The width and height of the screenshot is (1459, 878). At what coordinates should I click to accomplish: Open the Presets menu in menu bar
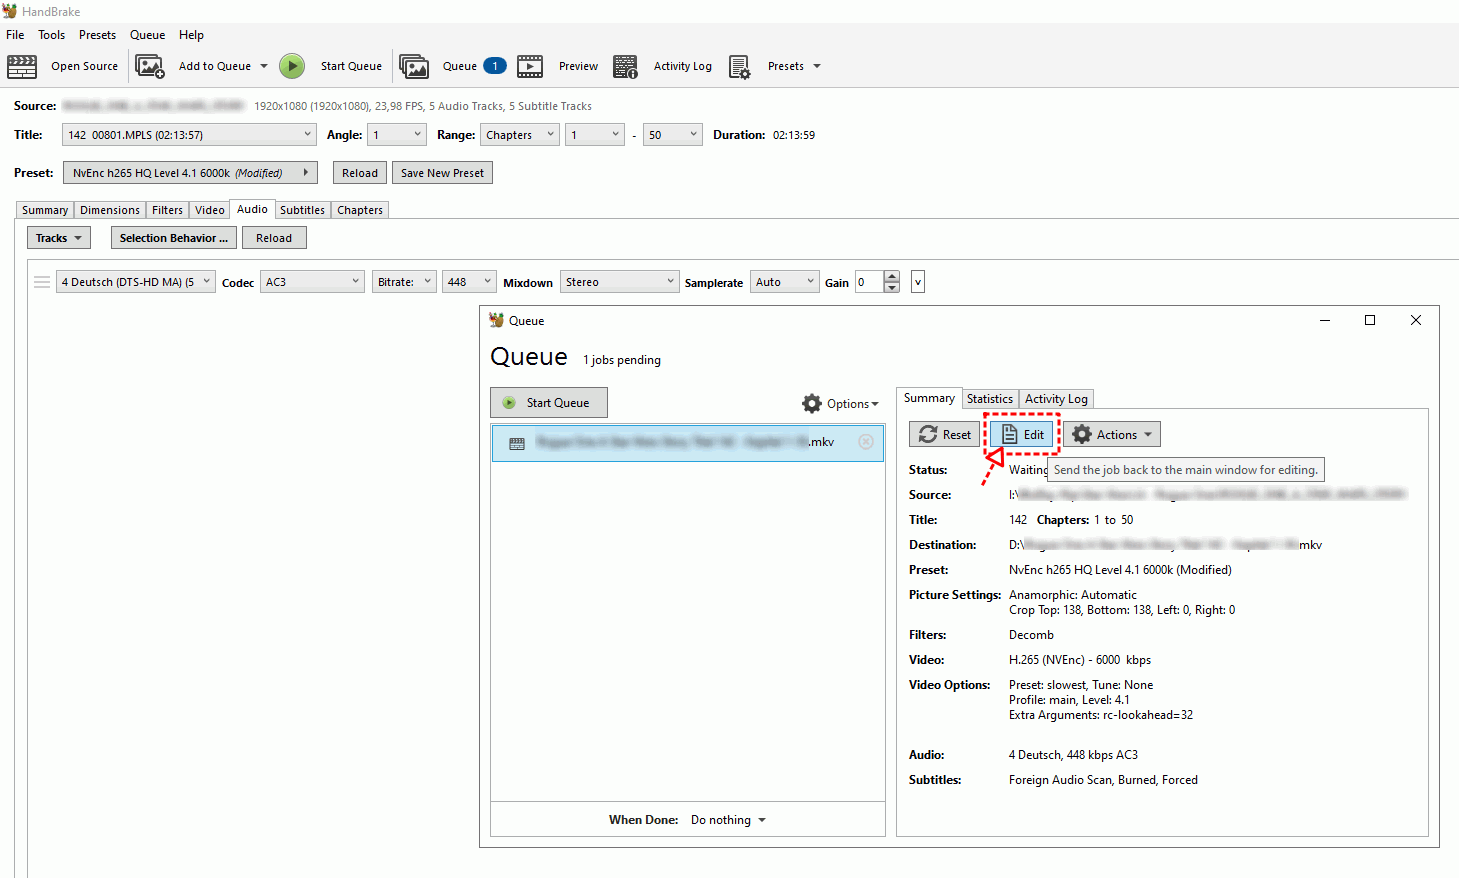(97, 35)
